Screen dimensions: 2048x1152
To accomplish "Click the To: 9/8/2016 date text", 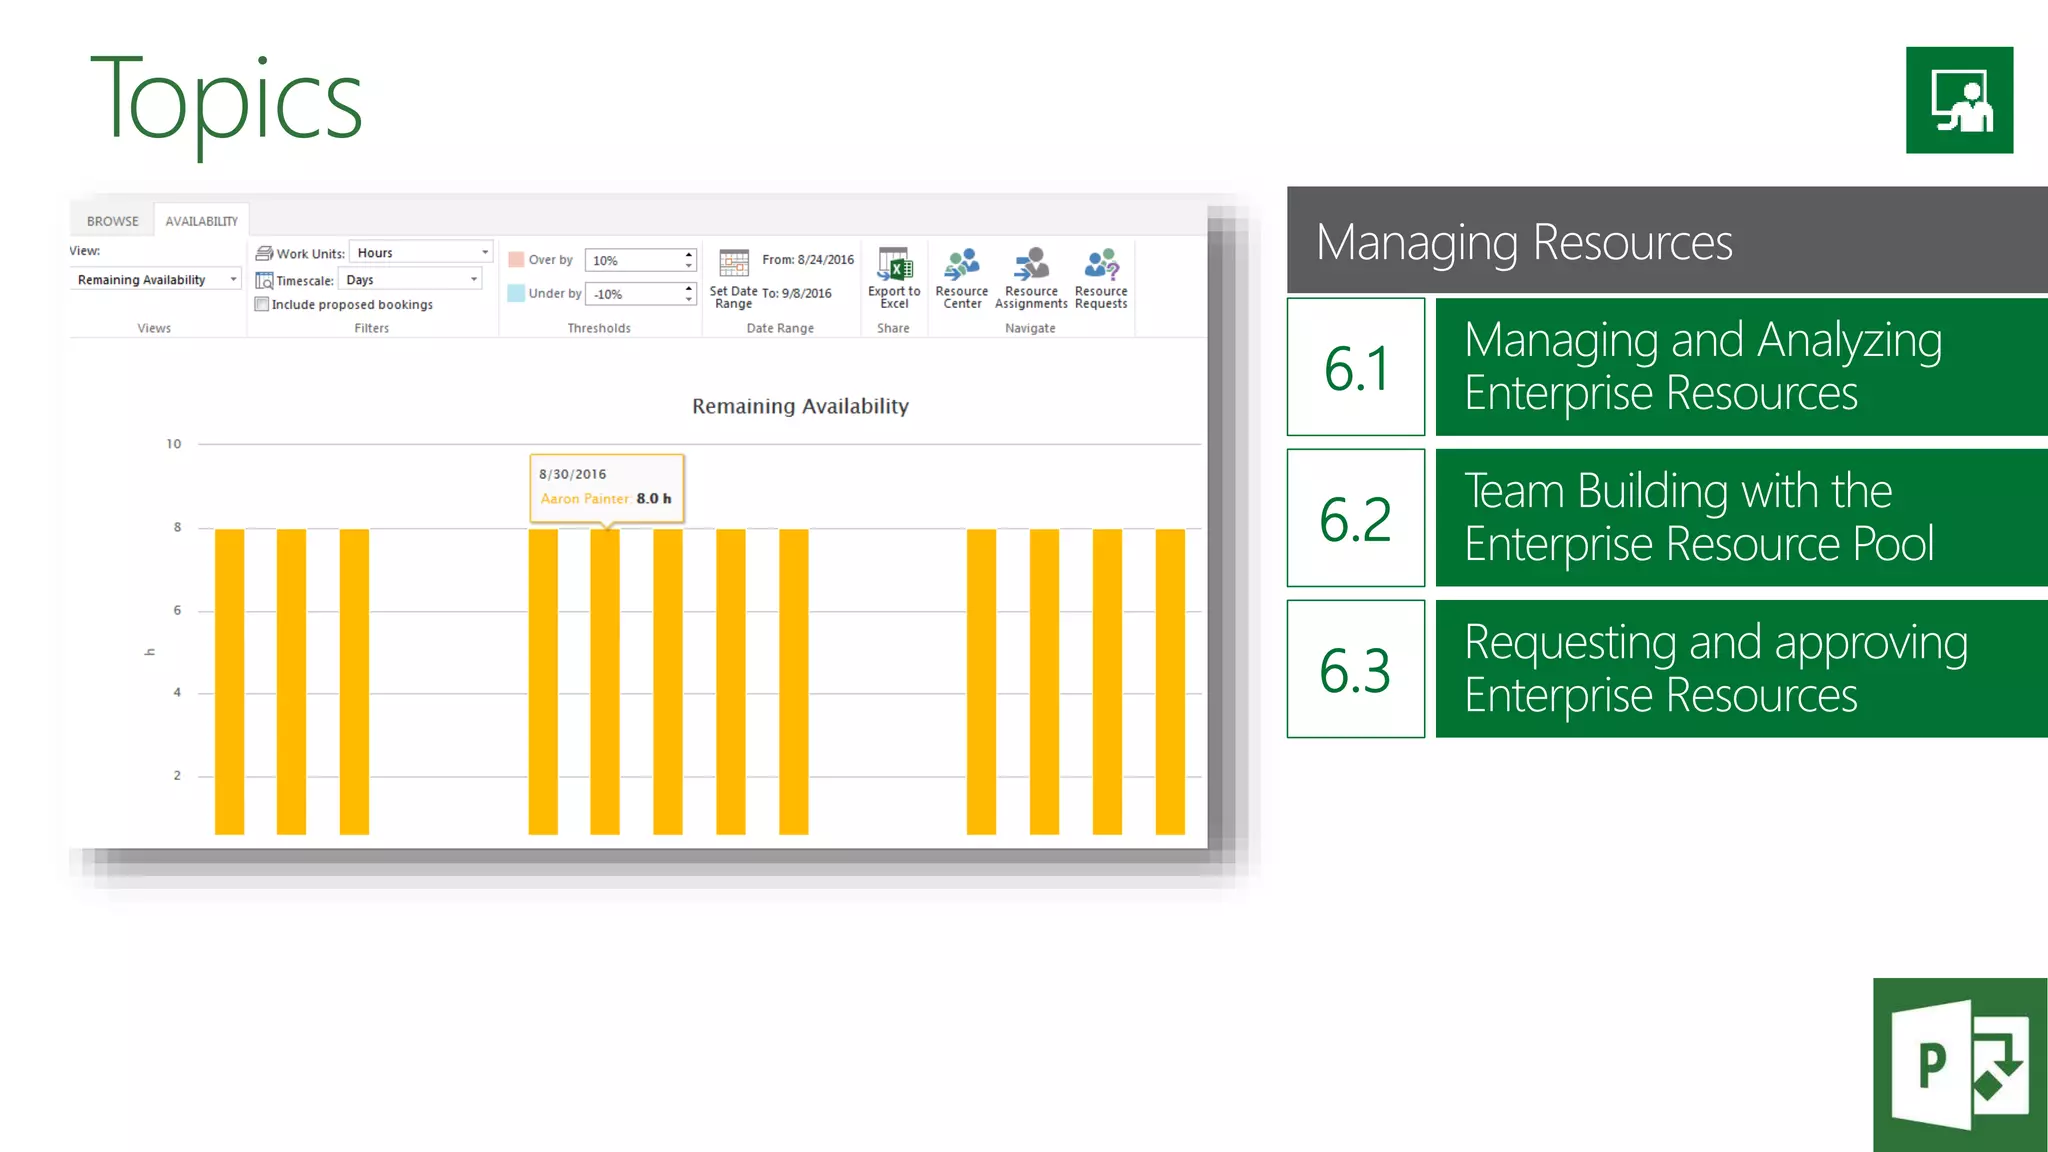I will click(x=797, y=294).
